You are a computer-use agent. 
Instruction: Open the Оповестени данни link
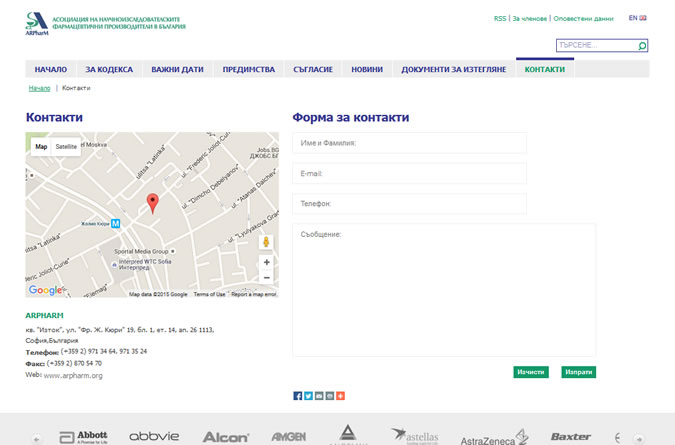pos(583,19)
